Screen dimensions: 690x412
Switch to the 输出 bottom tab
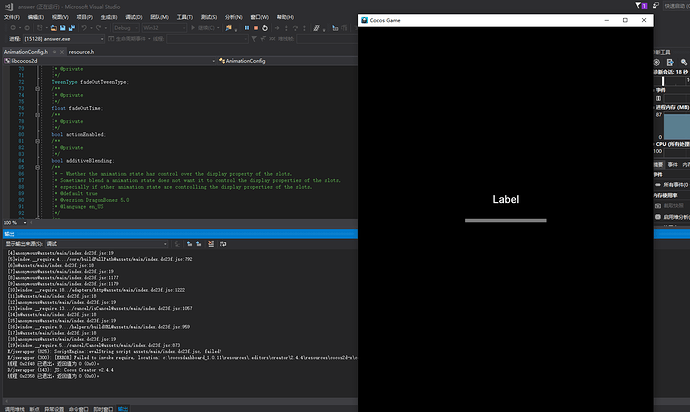pyautogui.click(x=123, y=409)
